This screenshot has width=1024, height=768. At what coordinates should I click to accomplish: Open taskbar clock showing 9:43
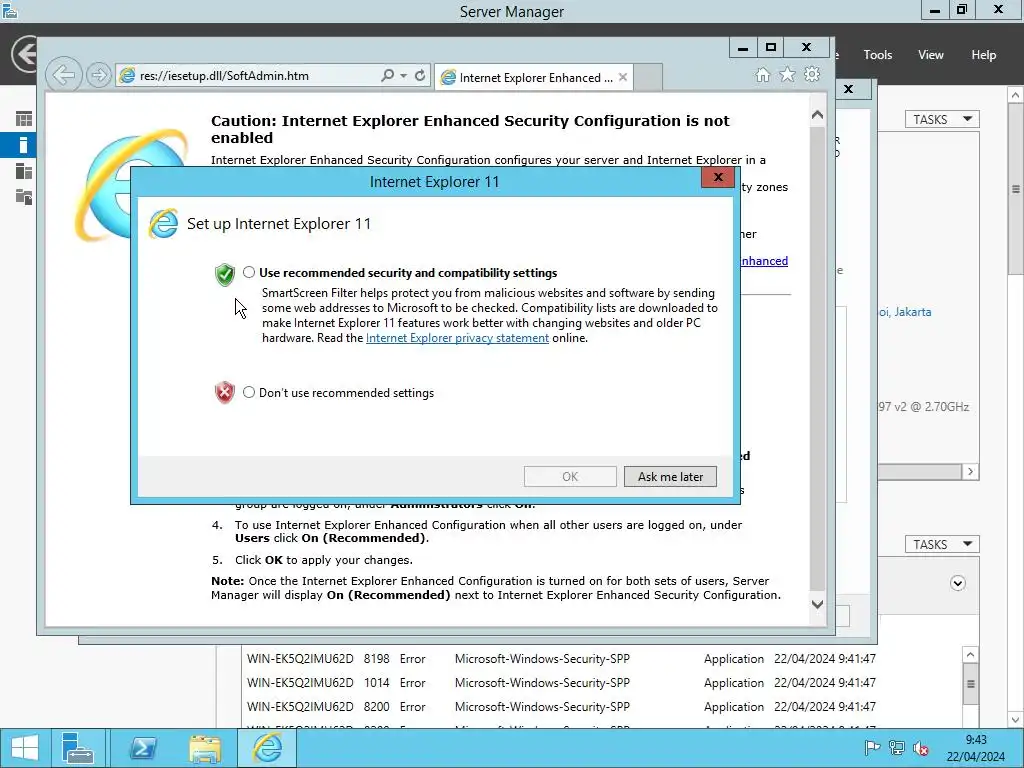[976, 748]
